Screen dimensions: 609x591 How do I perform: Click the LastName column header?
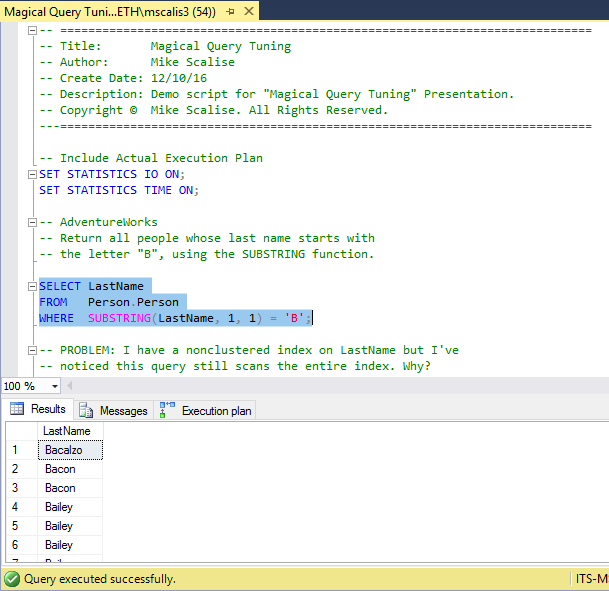click(x=70, y=431)
